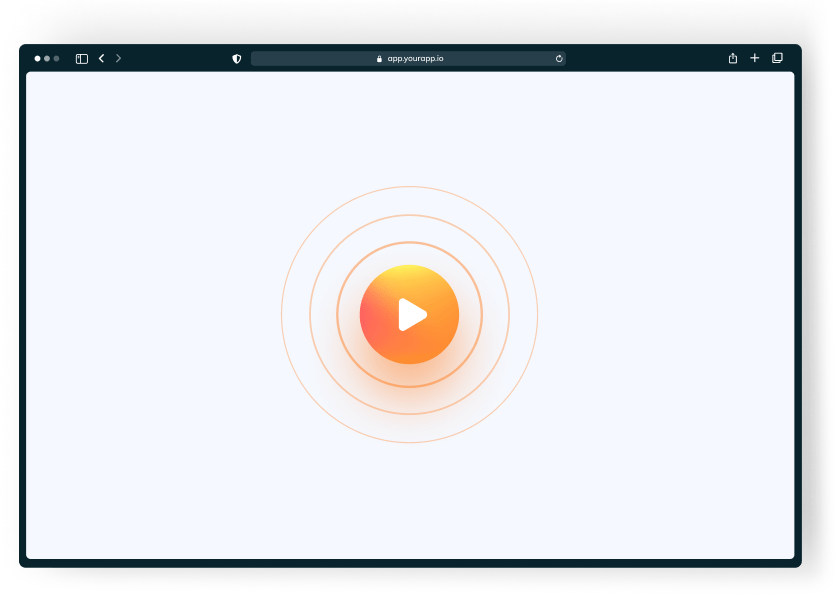Click the app.yourapp.io address bar
838x595 pixels.
pyautogui.click(x=408, y=59)
